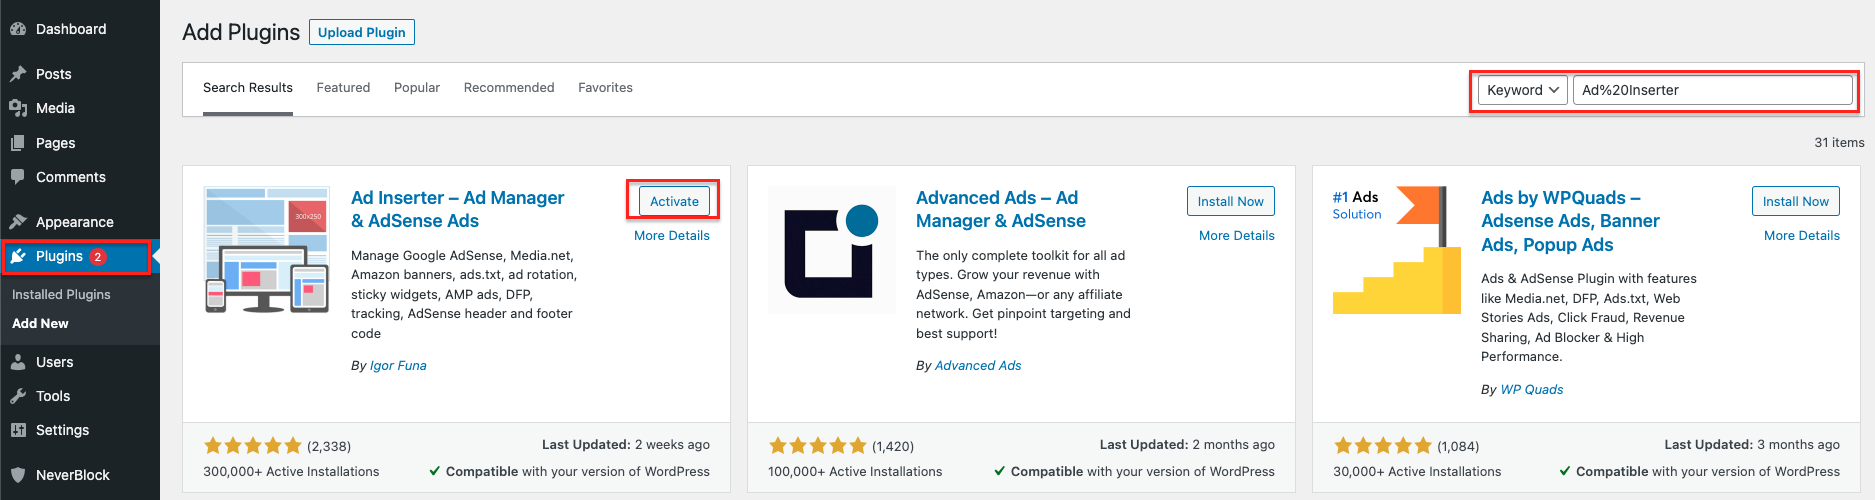Screen dimensions: 1875x500
Task: Click the Posts pushpin icon
Action: point(18,74)
